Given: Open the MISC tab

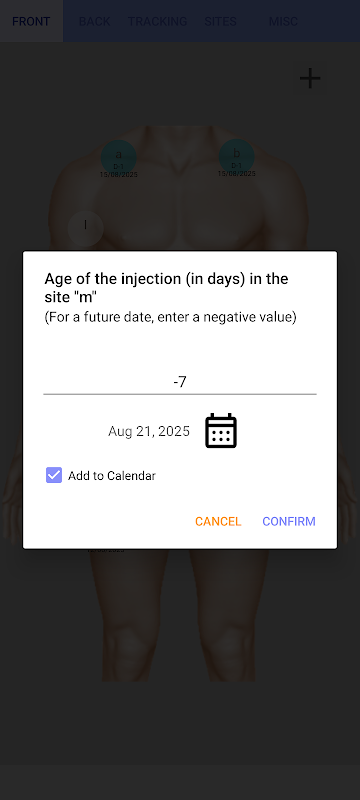Looking at the screenshot, I should (x=284, y=21).
